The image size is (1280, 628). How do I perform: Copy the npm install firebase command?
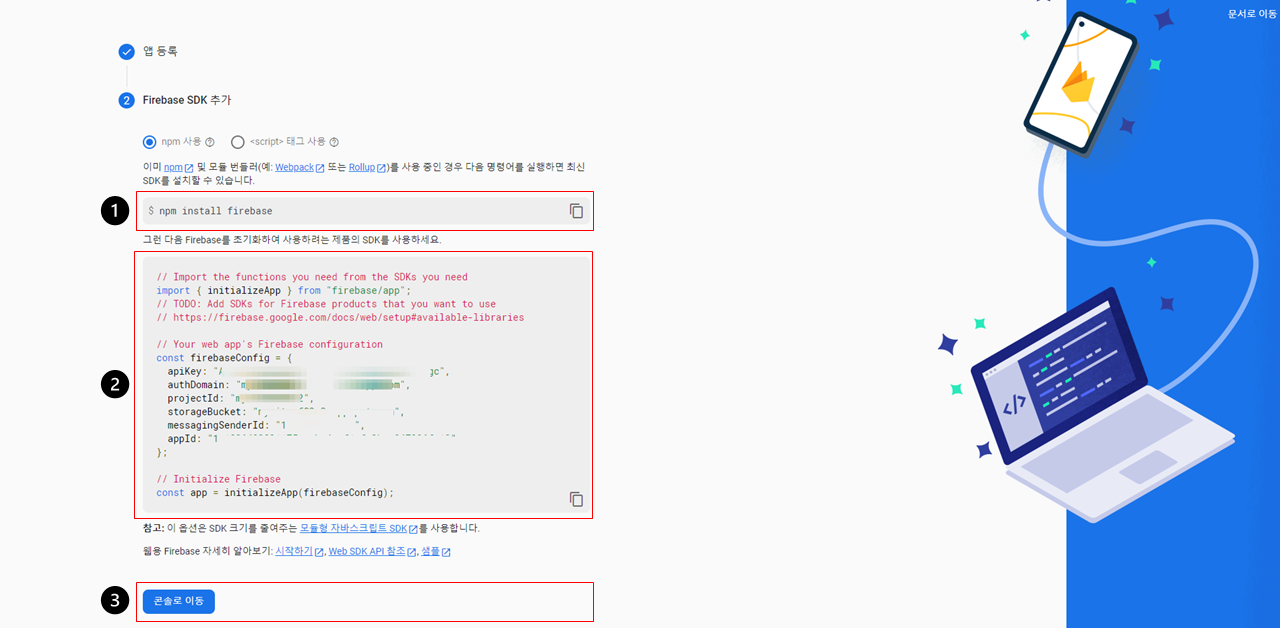(x=576, y=211)
